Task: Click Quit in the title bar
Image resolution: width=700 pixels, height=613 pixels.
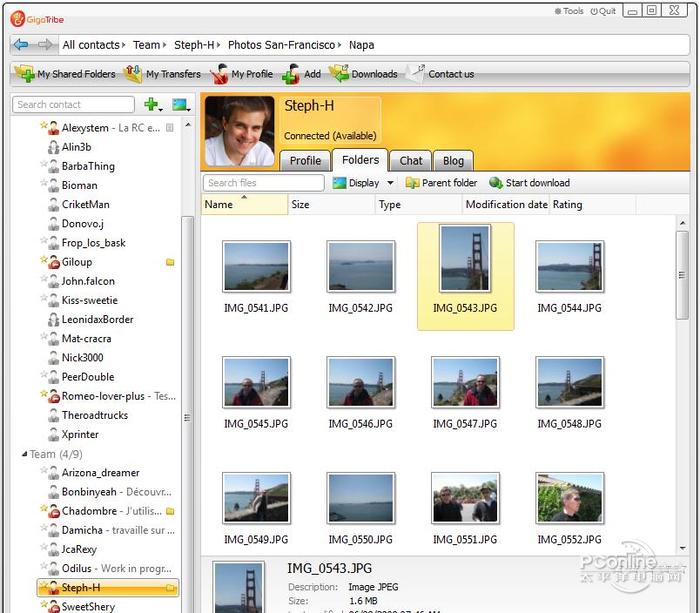Action: (603, 11)
